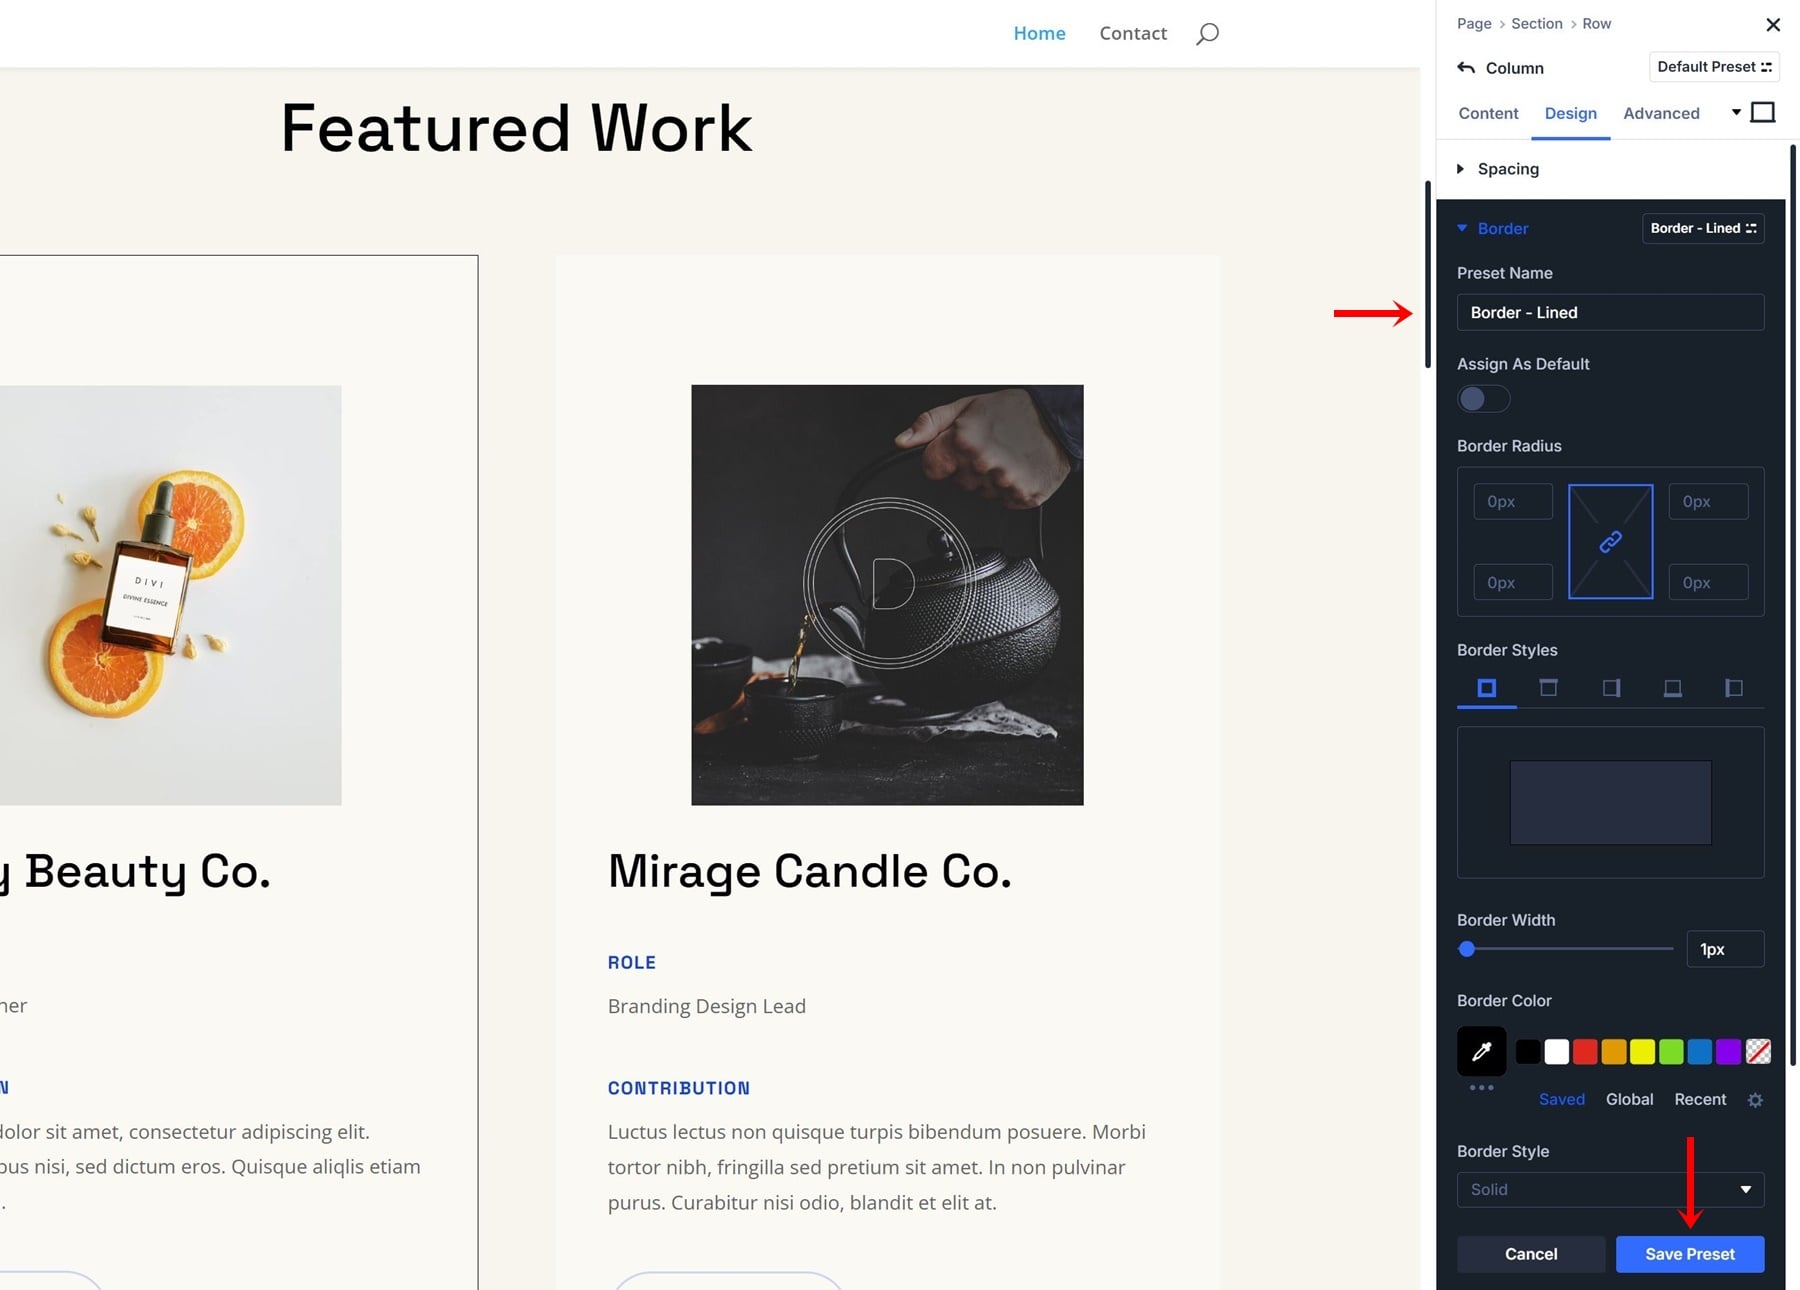Select the top border style icon
This screenshot has height=1290, width=1800.
point(1548,688)
